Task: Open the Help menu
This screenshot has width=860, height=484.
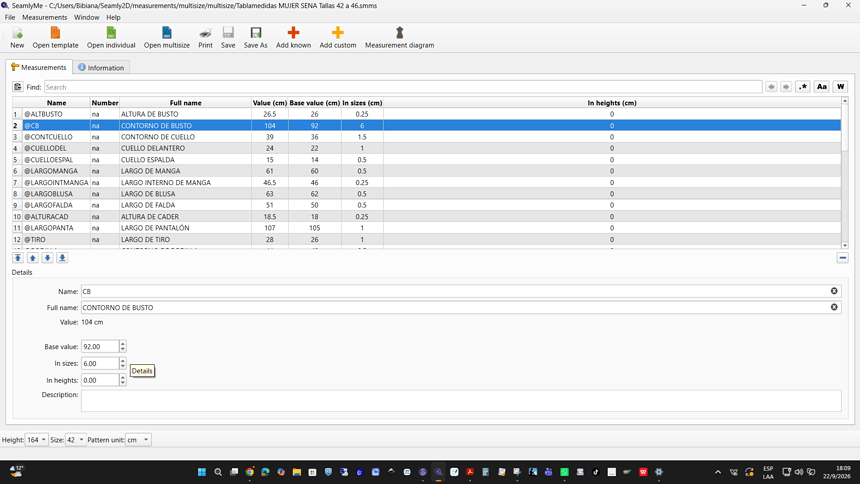Action: click(x=114, y=18)
